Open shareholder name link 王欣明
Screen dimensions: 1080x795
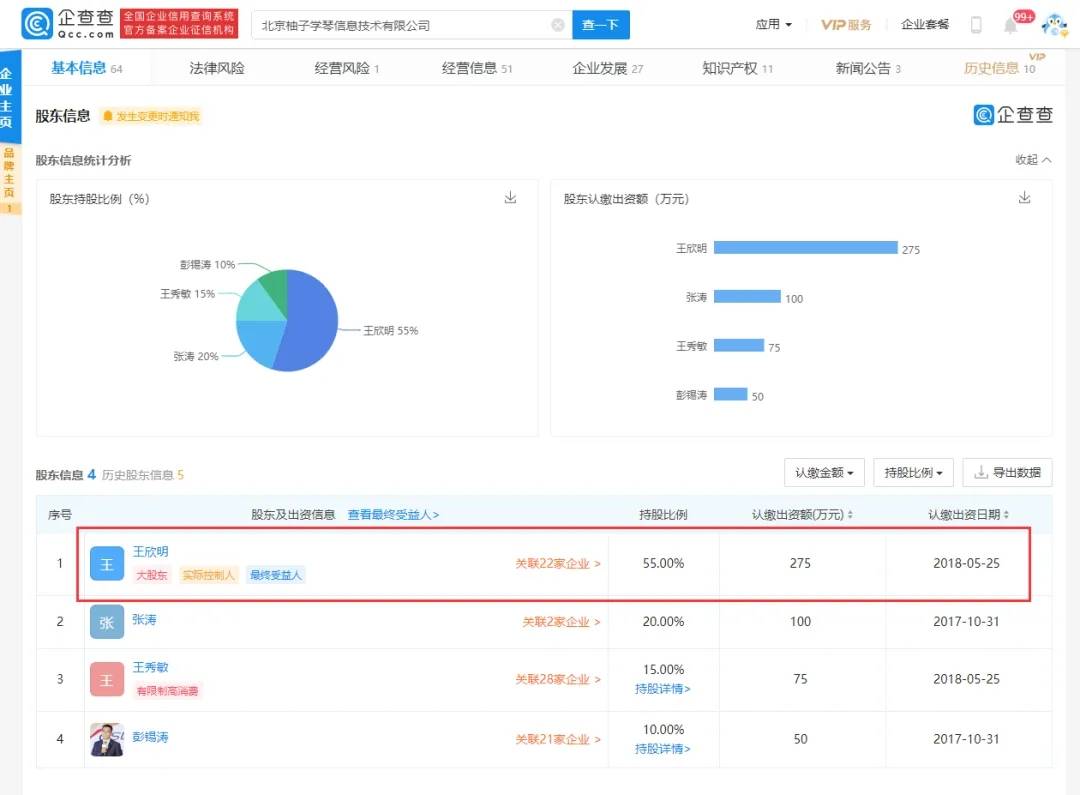[x=150, y=552]
